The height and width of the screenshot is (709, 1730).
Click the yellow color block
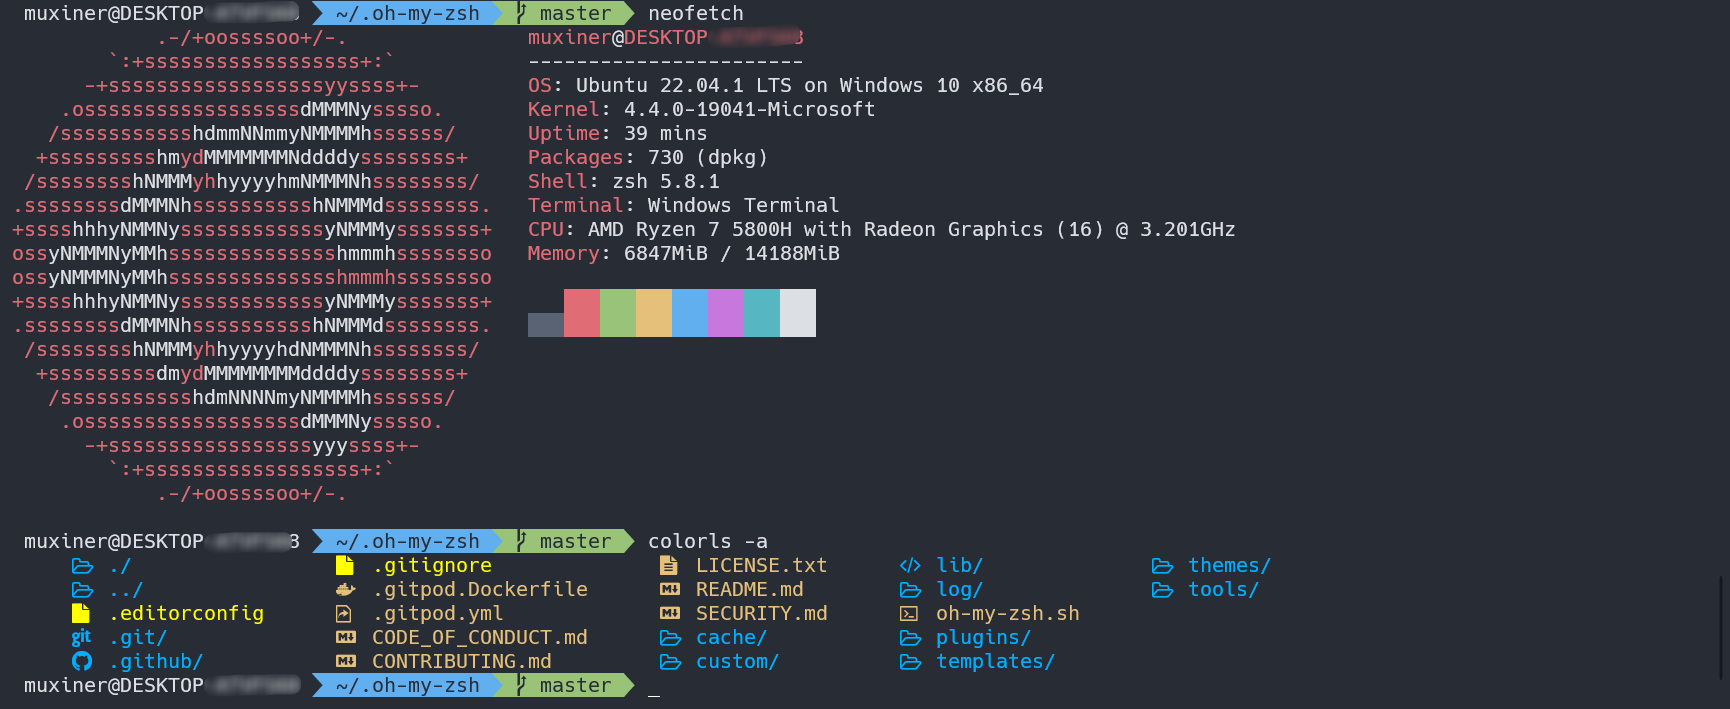tap(654, 313)
